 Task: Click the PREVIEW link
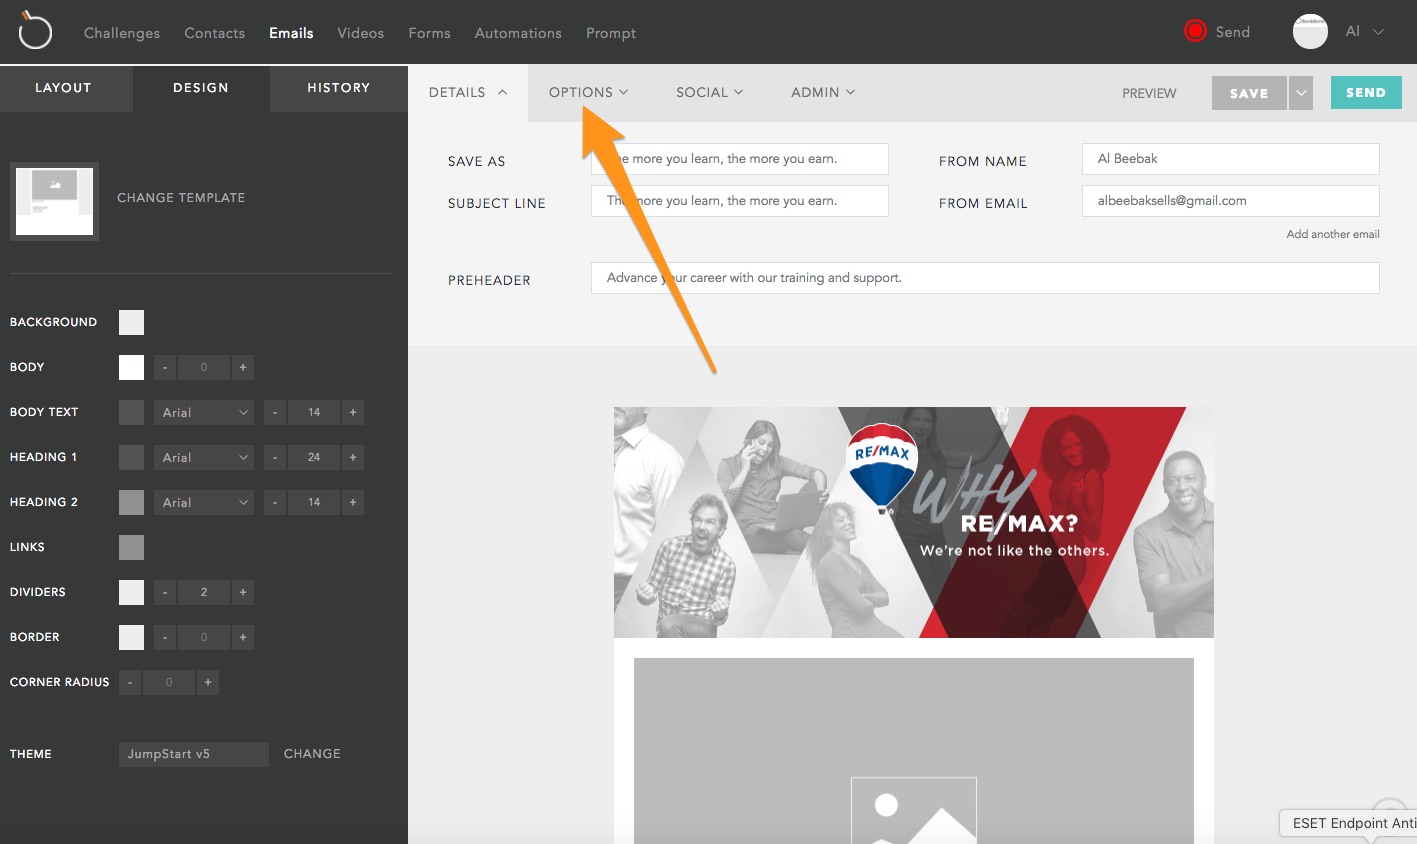click(x=1149, y=93)
